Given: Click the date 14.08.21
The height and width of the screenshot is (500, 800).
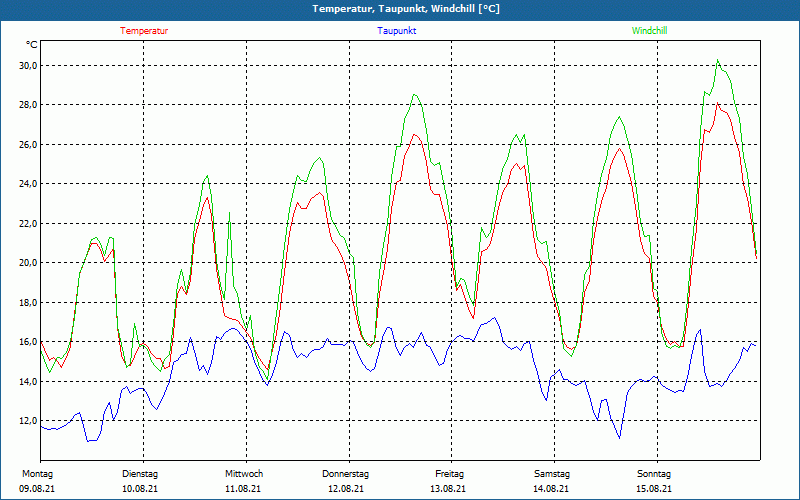Looking at the screenshot, I should (x=551, y=489).
